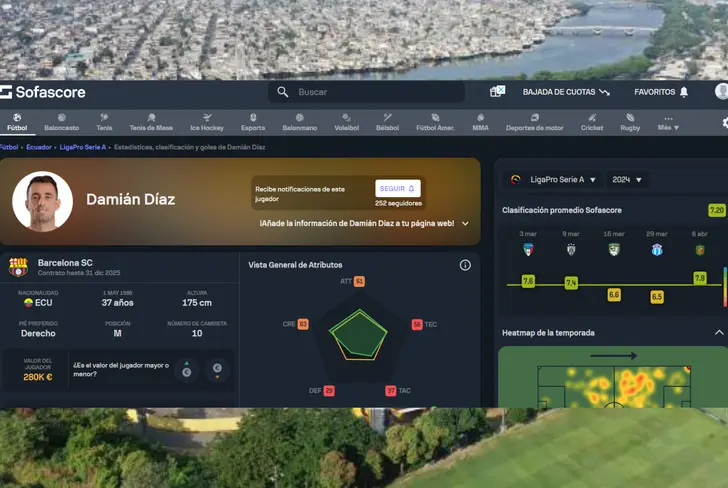Collapse the Heatmap de la temporada section

[x=718, y=332]
